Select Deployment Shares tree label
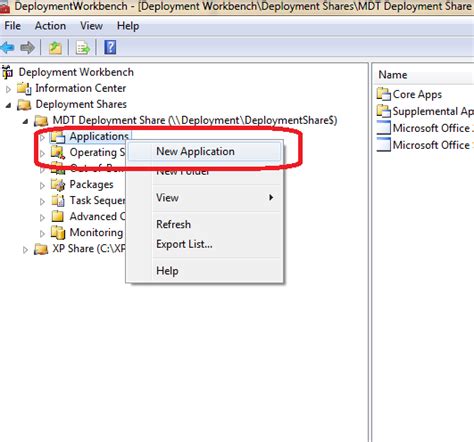Screen dimensions: 474x442 click(81, 104)
